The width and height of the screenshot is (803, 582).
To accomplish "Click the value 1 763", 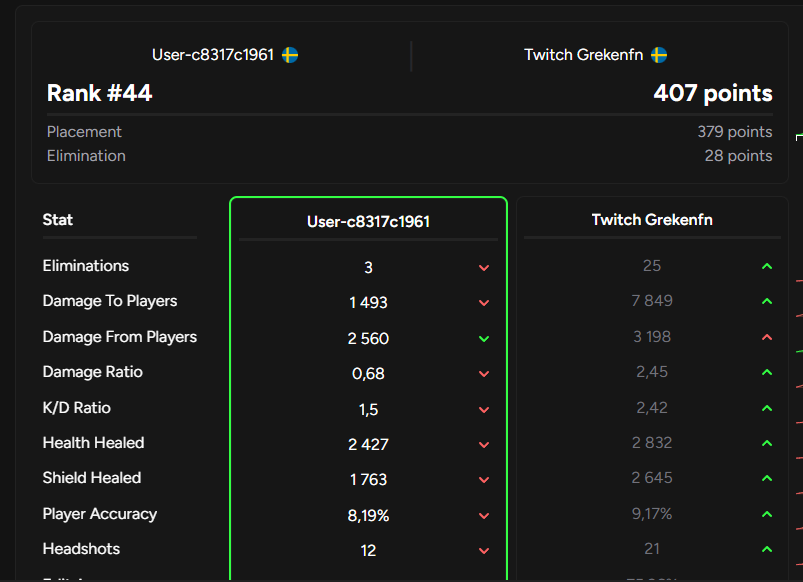I will pyautogui.click(x=368, y=480).
